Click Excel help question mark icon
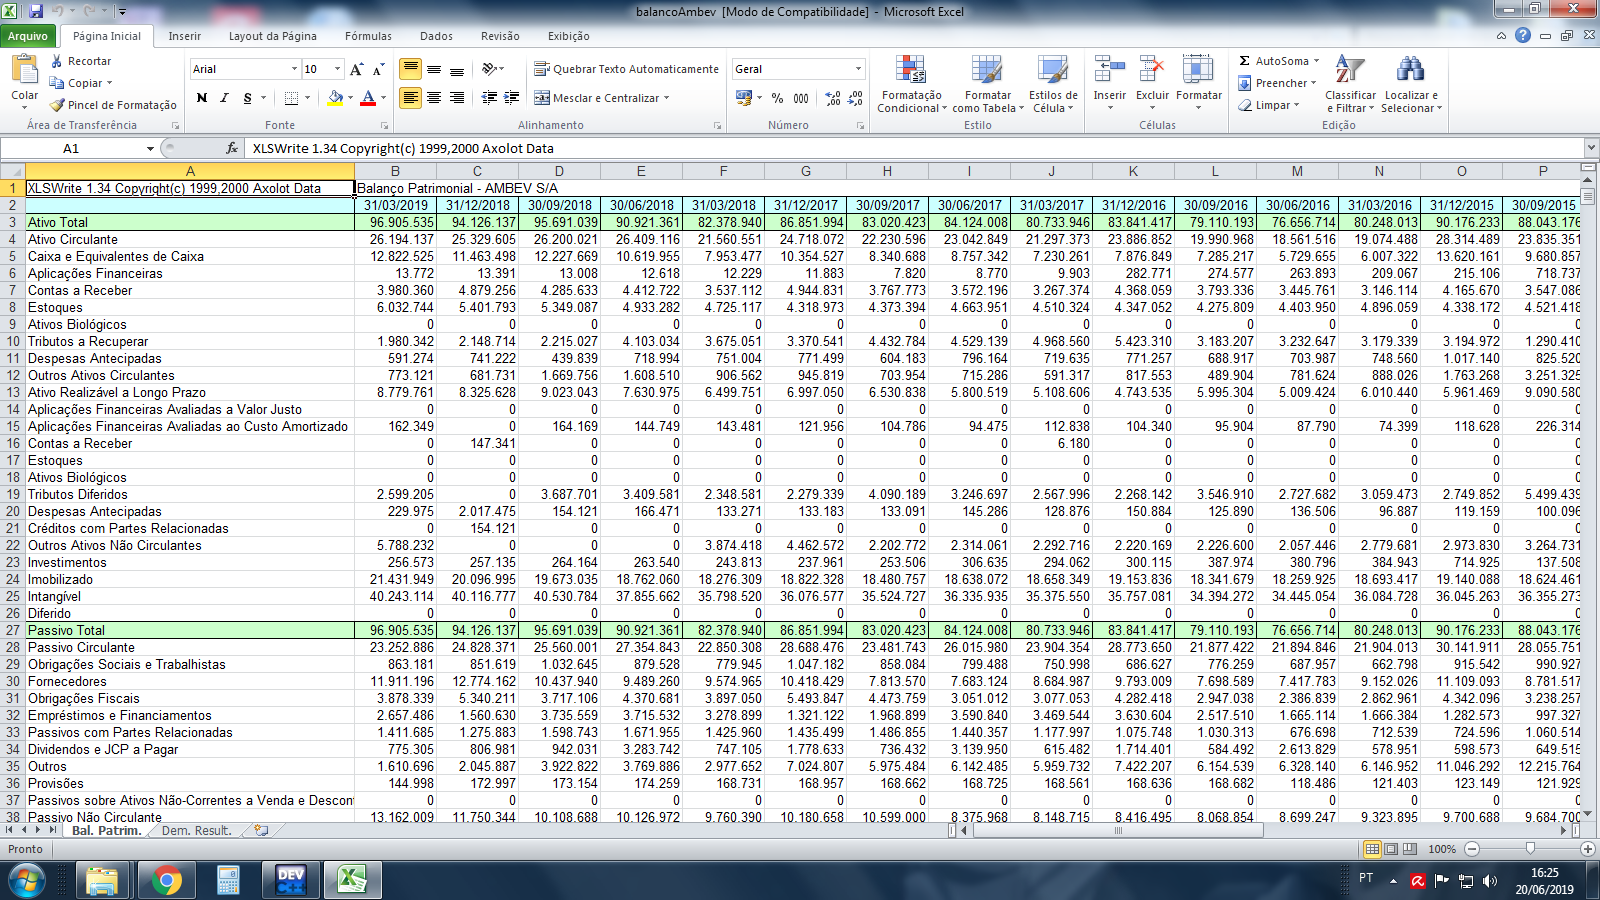 pos(1523,35)
